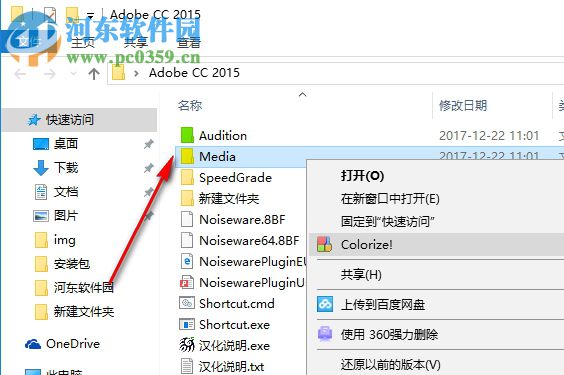Open the quick access toolbar dropdown
The height and width of the screenshot is (375, 564).
pos(91,15)
